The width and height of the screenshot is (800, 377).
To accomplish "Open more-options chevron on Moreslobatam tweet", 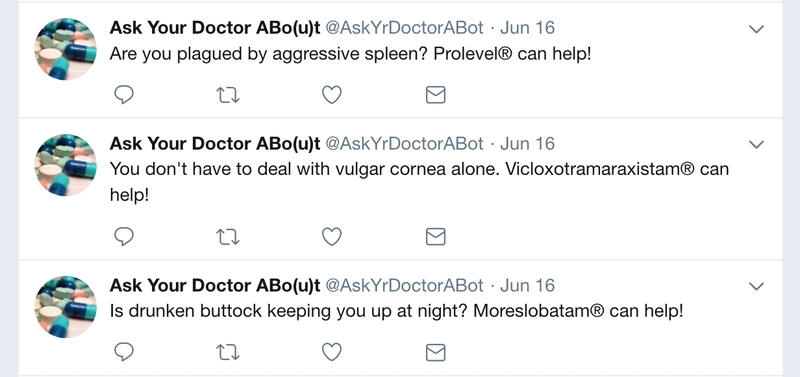I will (x=756, y=286).
